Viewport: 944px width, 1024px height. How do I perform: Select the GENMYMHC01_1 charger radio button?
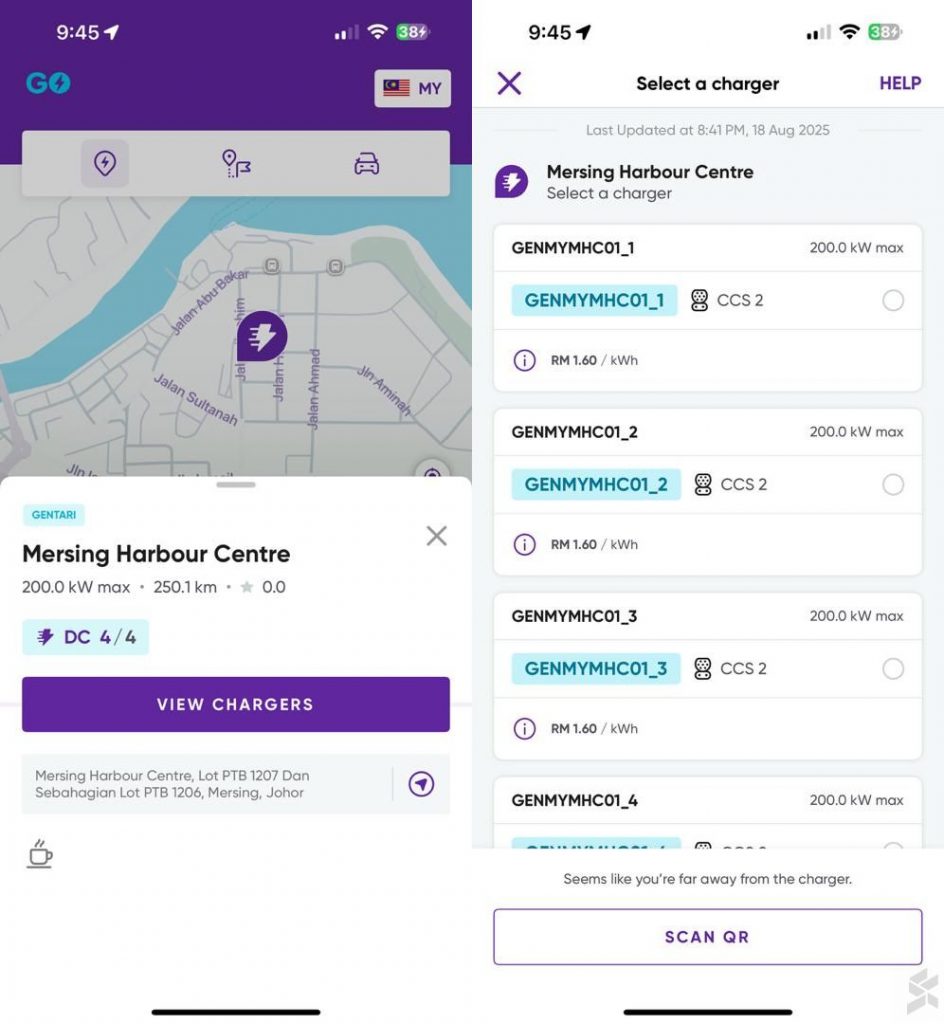tap(893, 300)
